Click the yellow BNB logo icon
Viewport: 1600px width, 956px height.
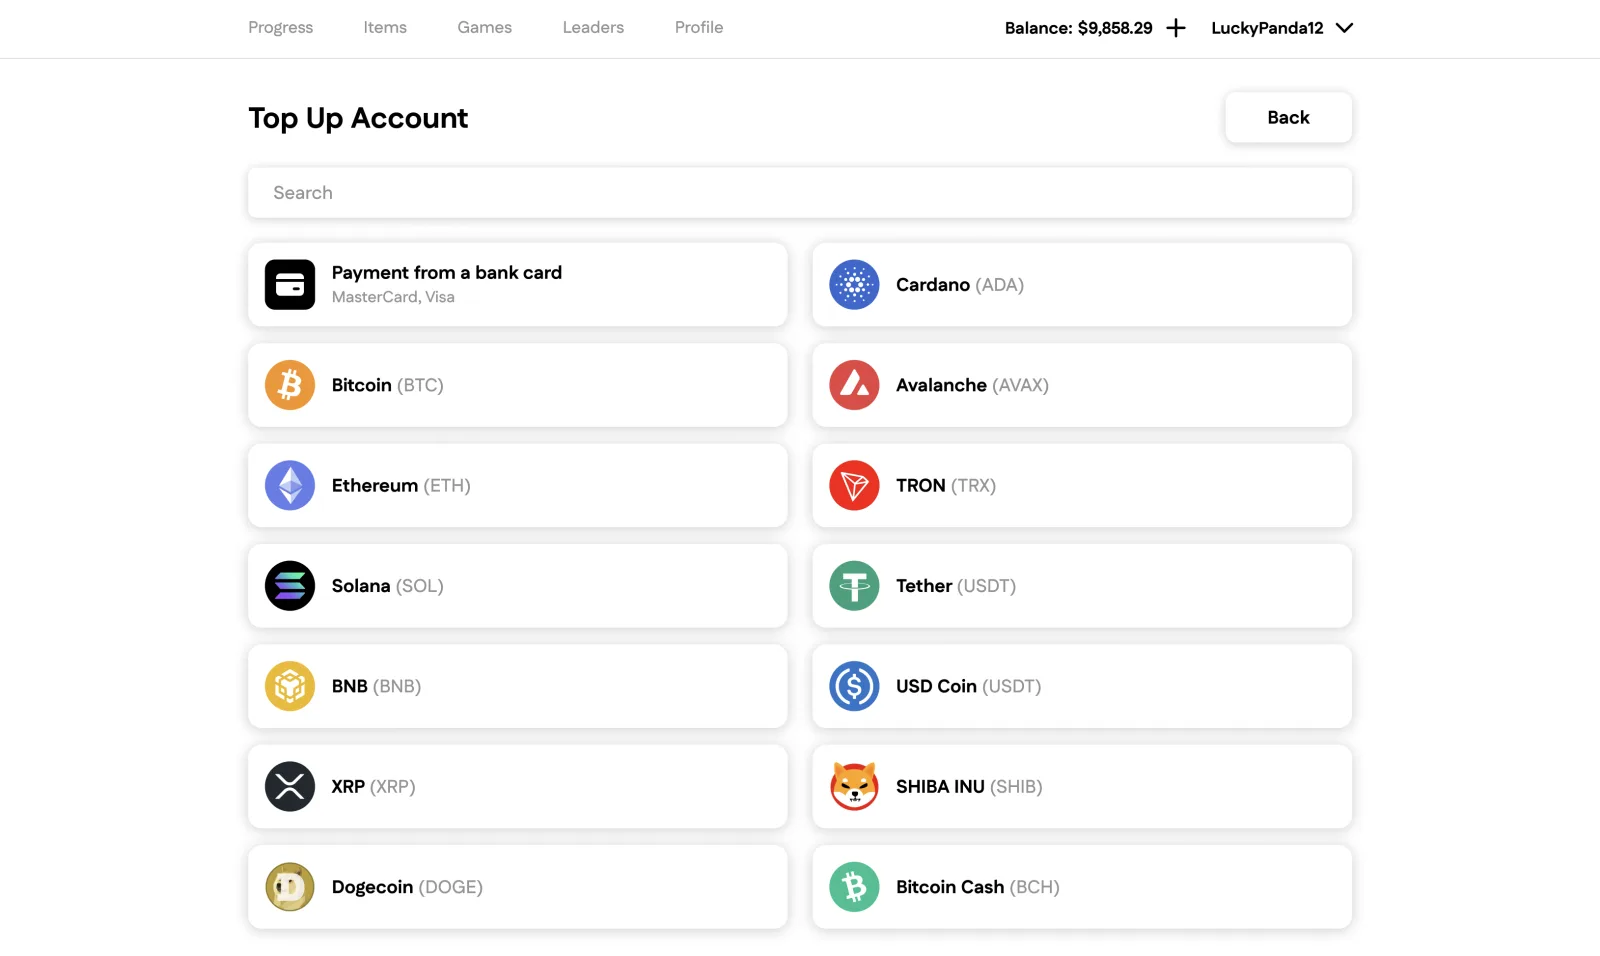pyautogui.click(x=290, y=686)
